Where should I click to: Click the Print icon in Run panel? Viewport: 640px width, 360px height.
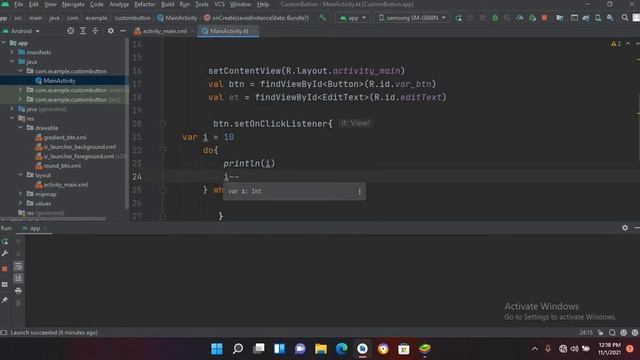click(x=18, y=291)
